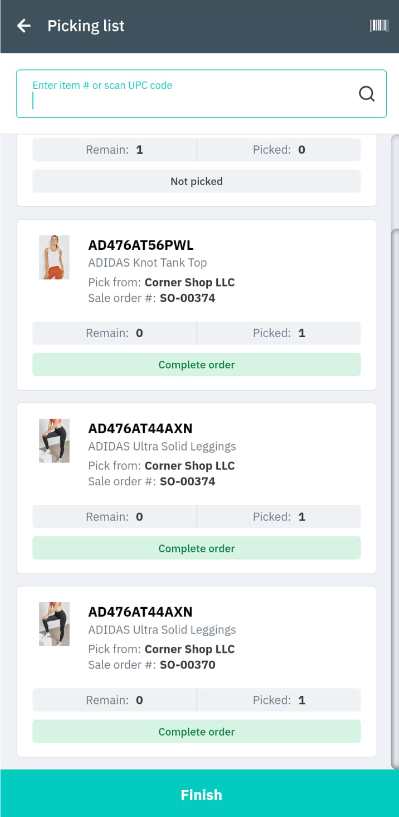The height and width of the screenshot is (817, 399).
Task: Tap Complete order for leggings SO-00370
Action: (x=196, y=732)
